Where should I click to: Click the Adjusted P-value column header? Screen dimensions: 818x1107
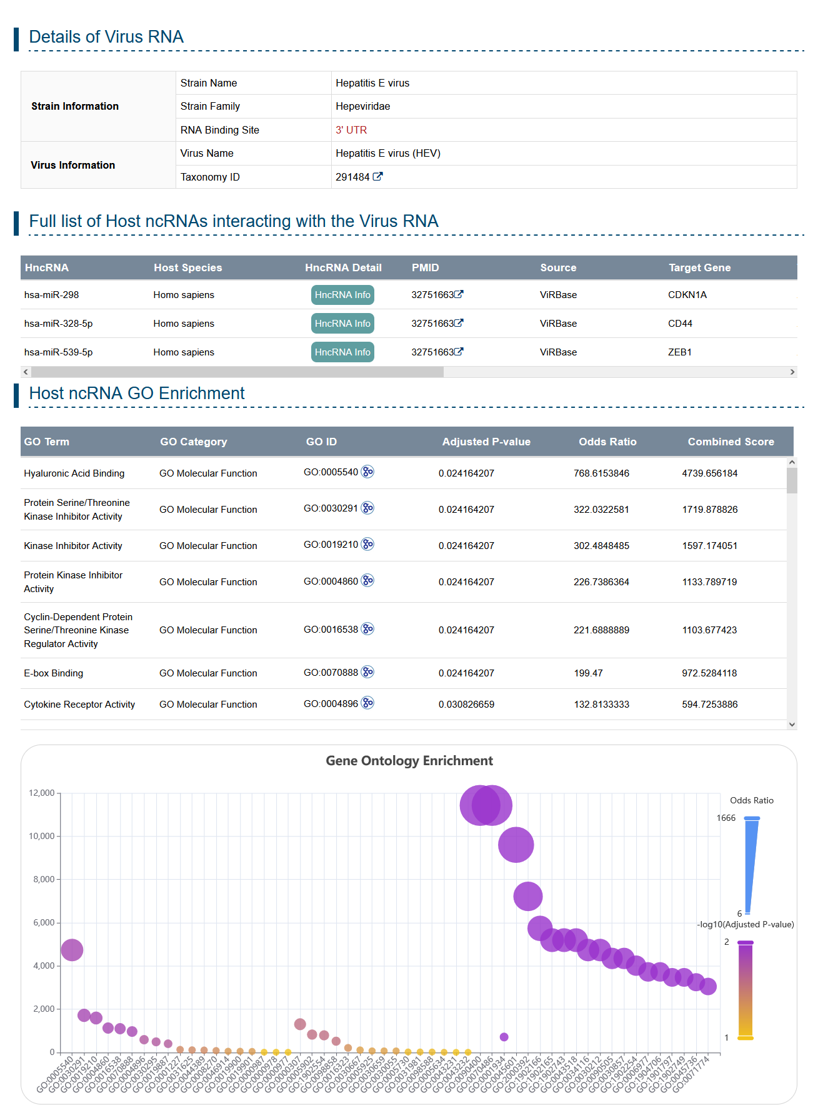486,442
